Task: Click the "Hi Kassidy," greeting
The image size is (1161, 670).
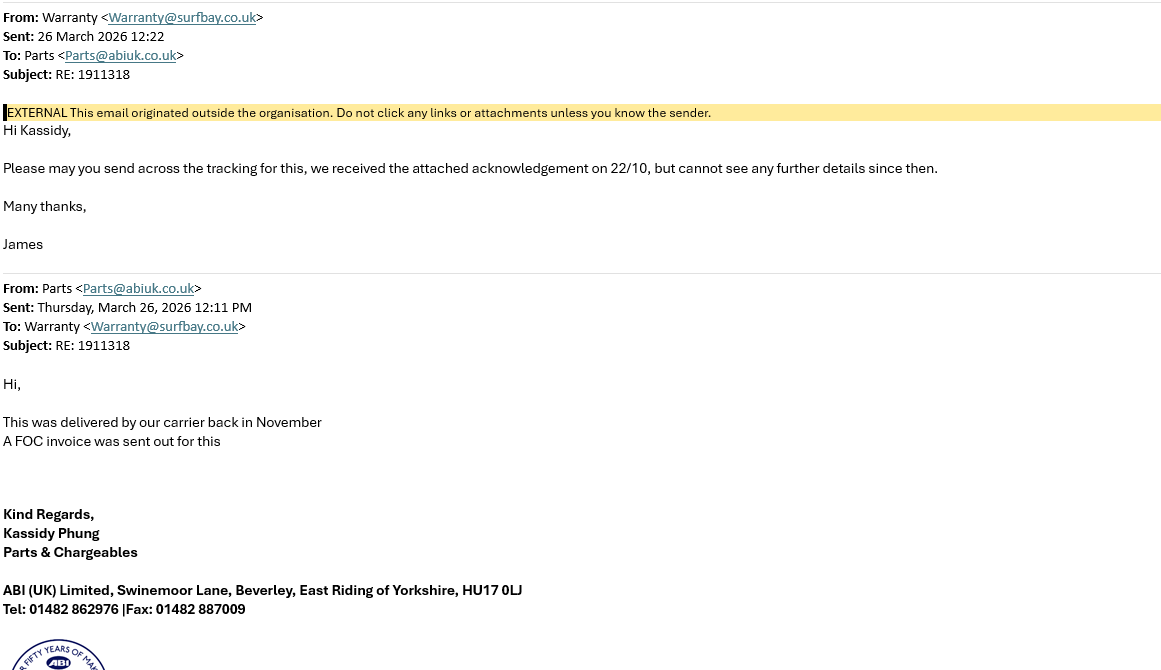Action: click(x=37, y=131)
